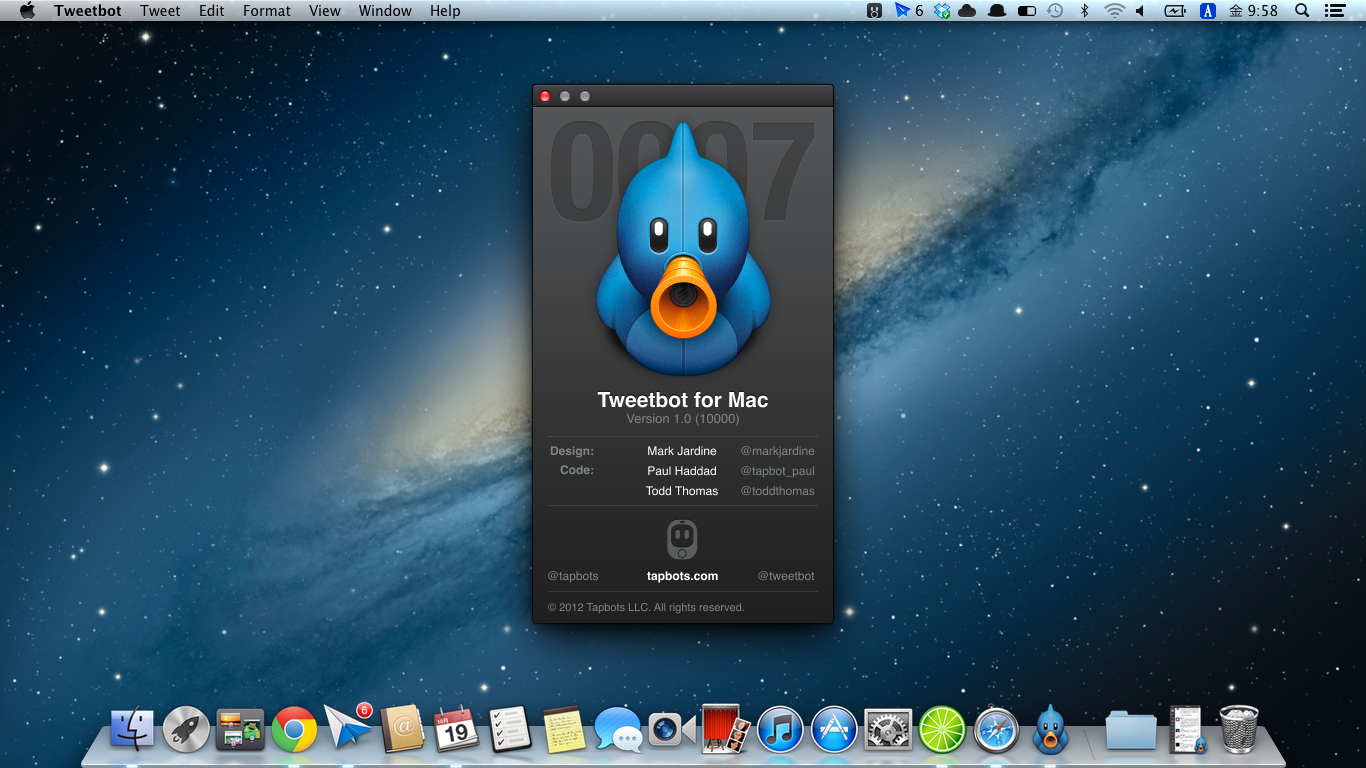Open the Format menu
The width and height of the screenshot is (1366, 768).
click(267, 11)
